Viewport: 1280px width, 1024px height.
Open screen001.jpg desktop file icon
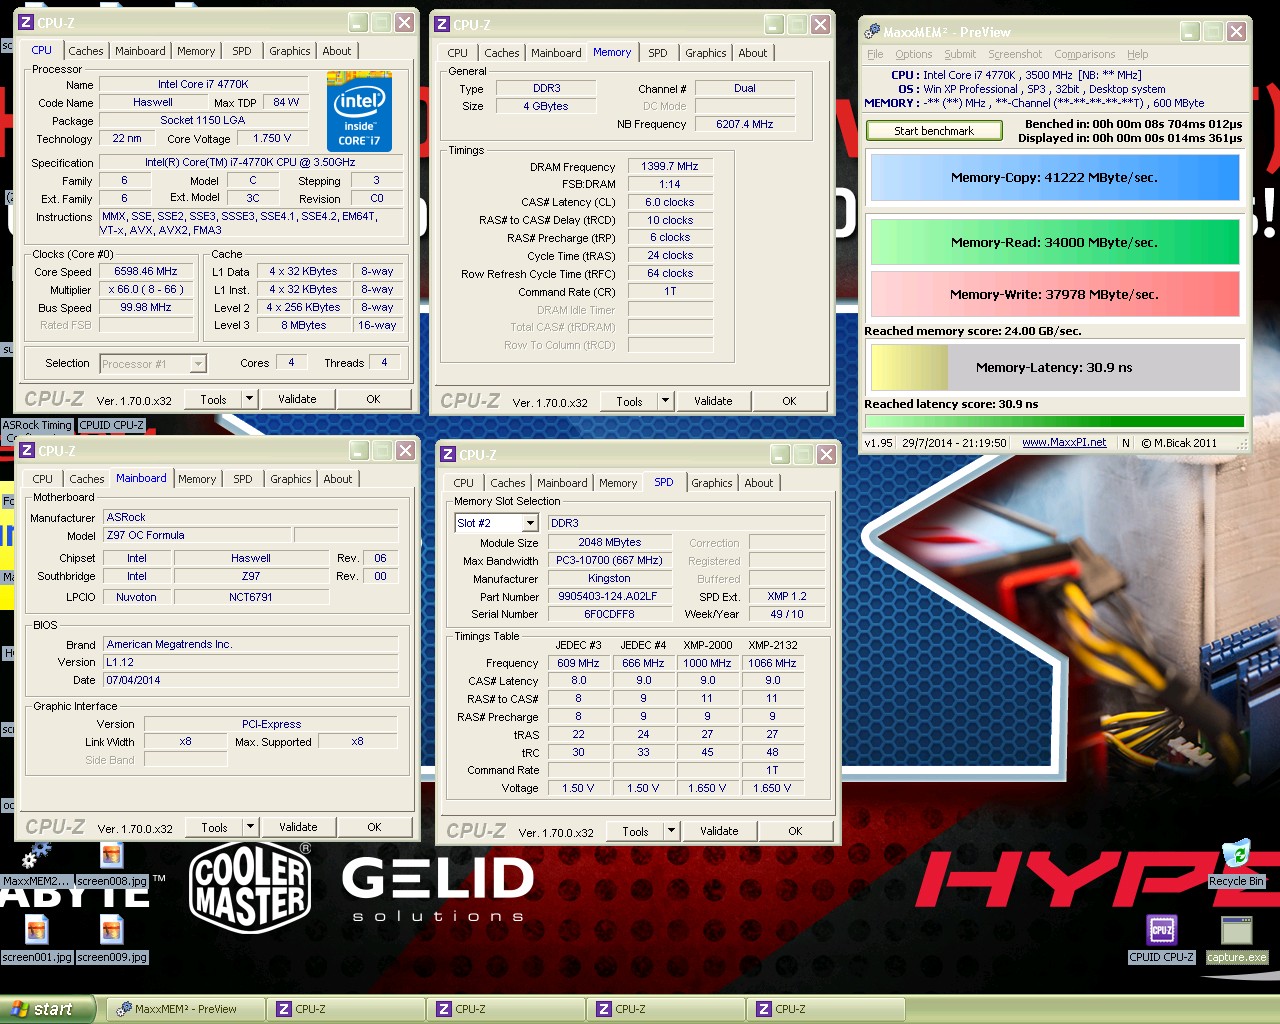pos(37,931)
